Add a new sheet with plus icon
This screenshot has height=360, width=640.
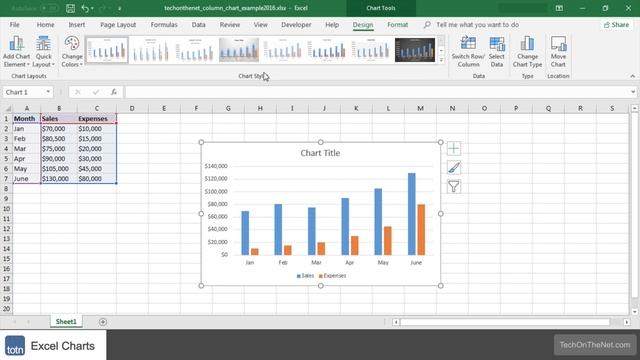point(102,322)
